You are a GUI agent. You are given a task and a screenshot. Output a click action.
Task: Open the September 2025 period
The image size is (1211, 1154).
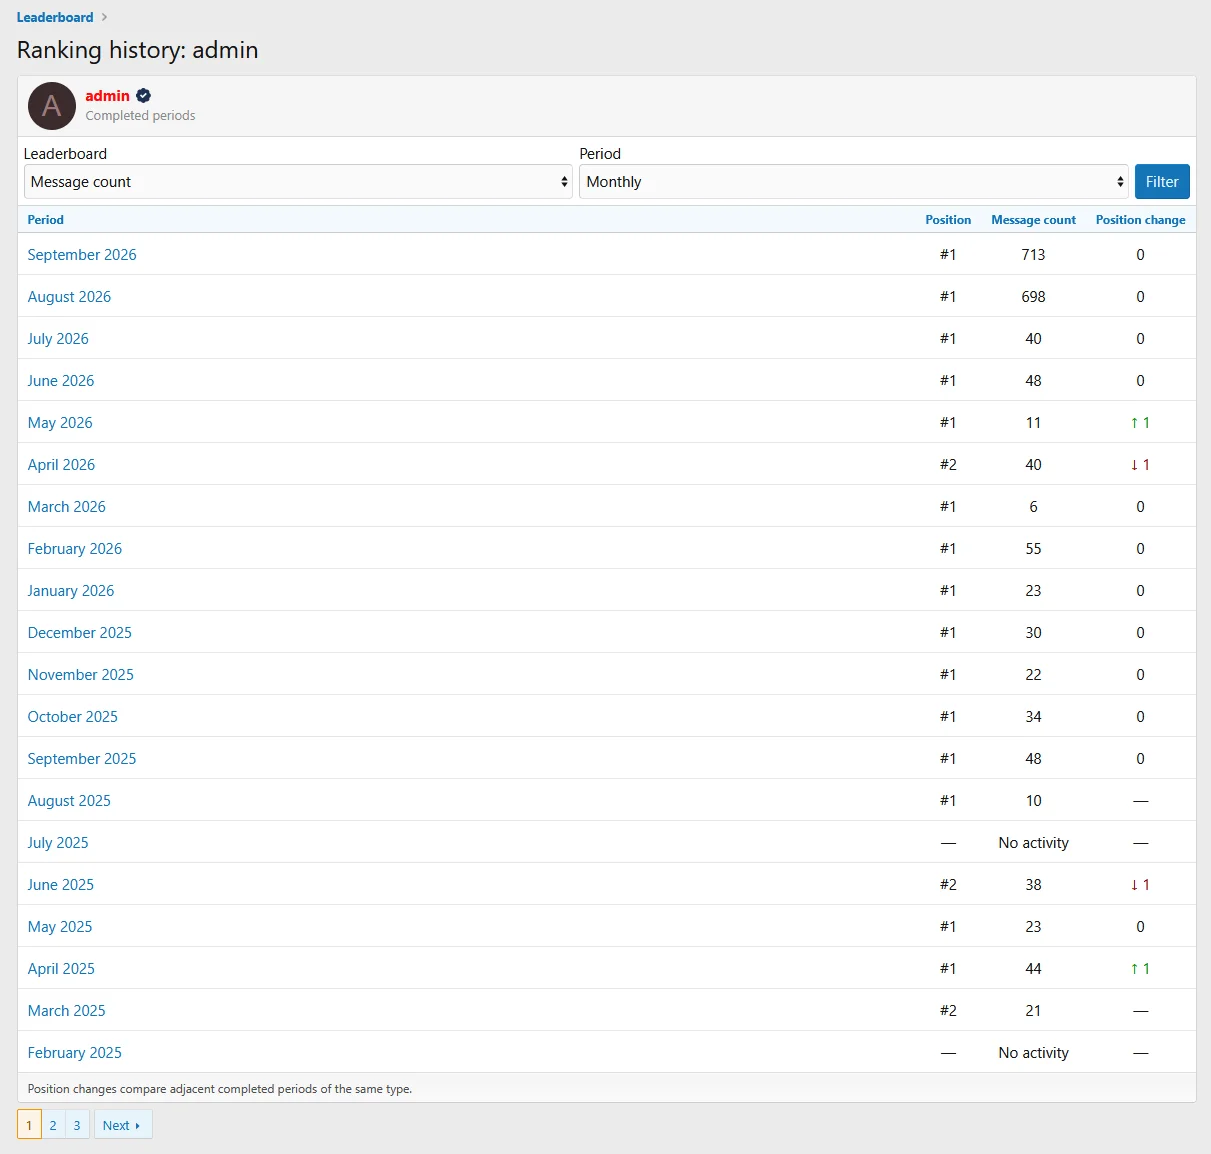pos(82,759)
